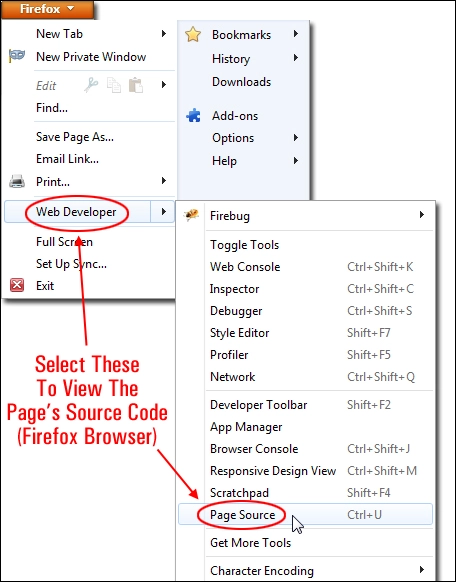
Task: Expand the Firebug submenu arrow
Action: (x=421, y=215)
